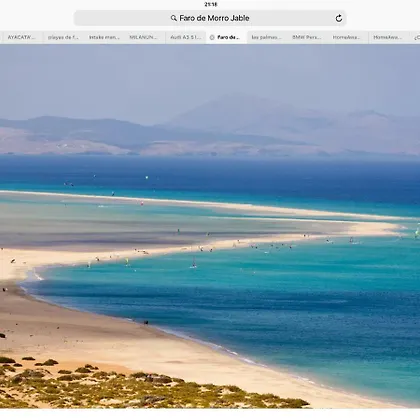Select the active Faro de... tab
The height and width of the screenshot is (420, 420).
pos(227,37)
